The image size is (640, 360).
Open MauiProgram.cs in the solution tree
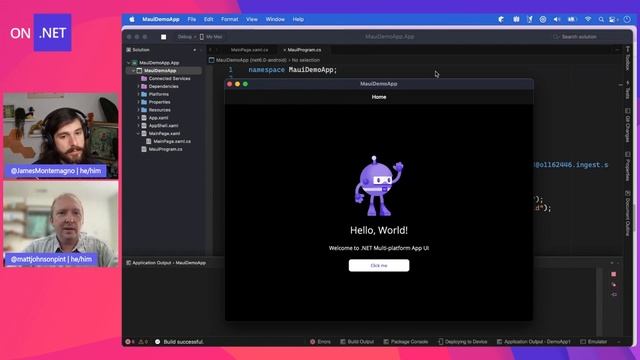[165, 149]
